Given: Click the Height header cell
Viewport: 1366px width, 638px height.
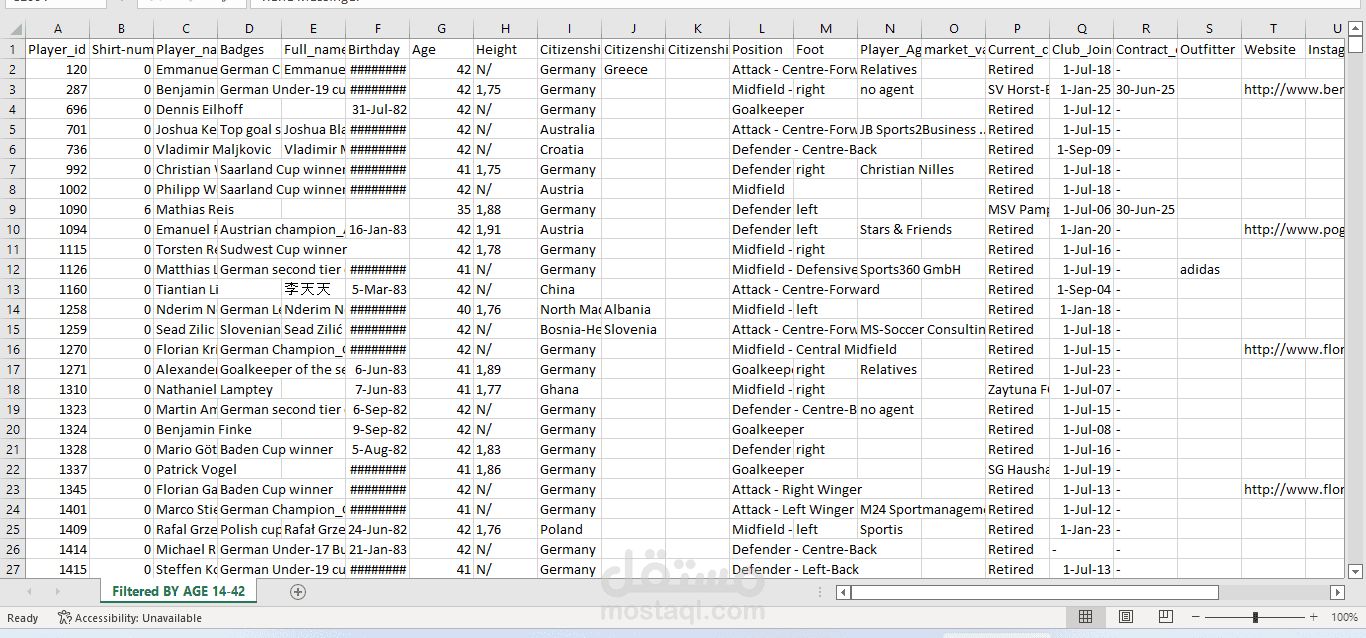Looking at the screenshot, I should pyautogui.click(x=506, y=49).
